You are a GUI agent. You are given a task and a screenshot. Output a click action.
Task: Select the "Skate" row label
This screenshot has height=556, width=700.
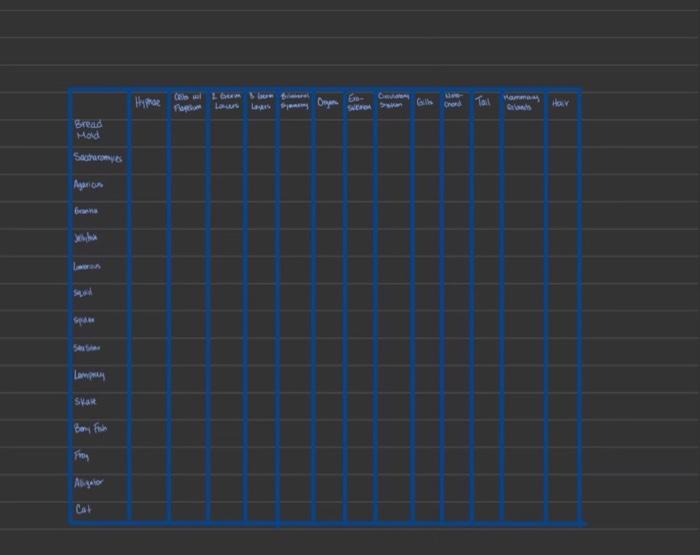pos(85,401)
